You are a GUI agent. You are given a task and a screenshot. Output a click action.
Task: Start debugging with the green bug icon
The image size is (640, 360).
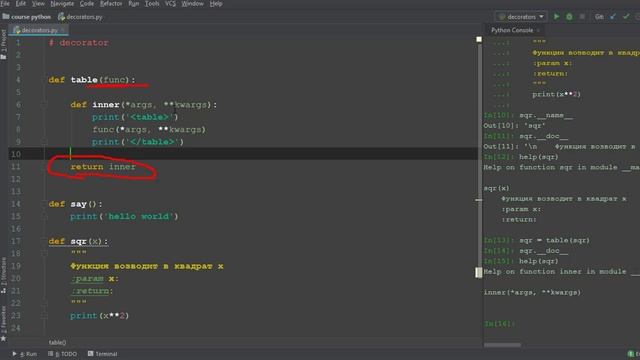[x=569, y=17]
